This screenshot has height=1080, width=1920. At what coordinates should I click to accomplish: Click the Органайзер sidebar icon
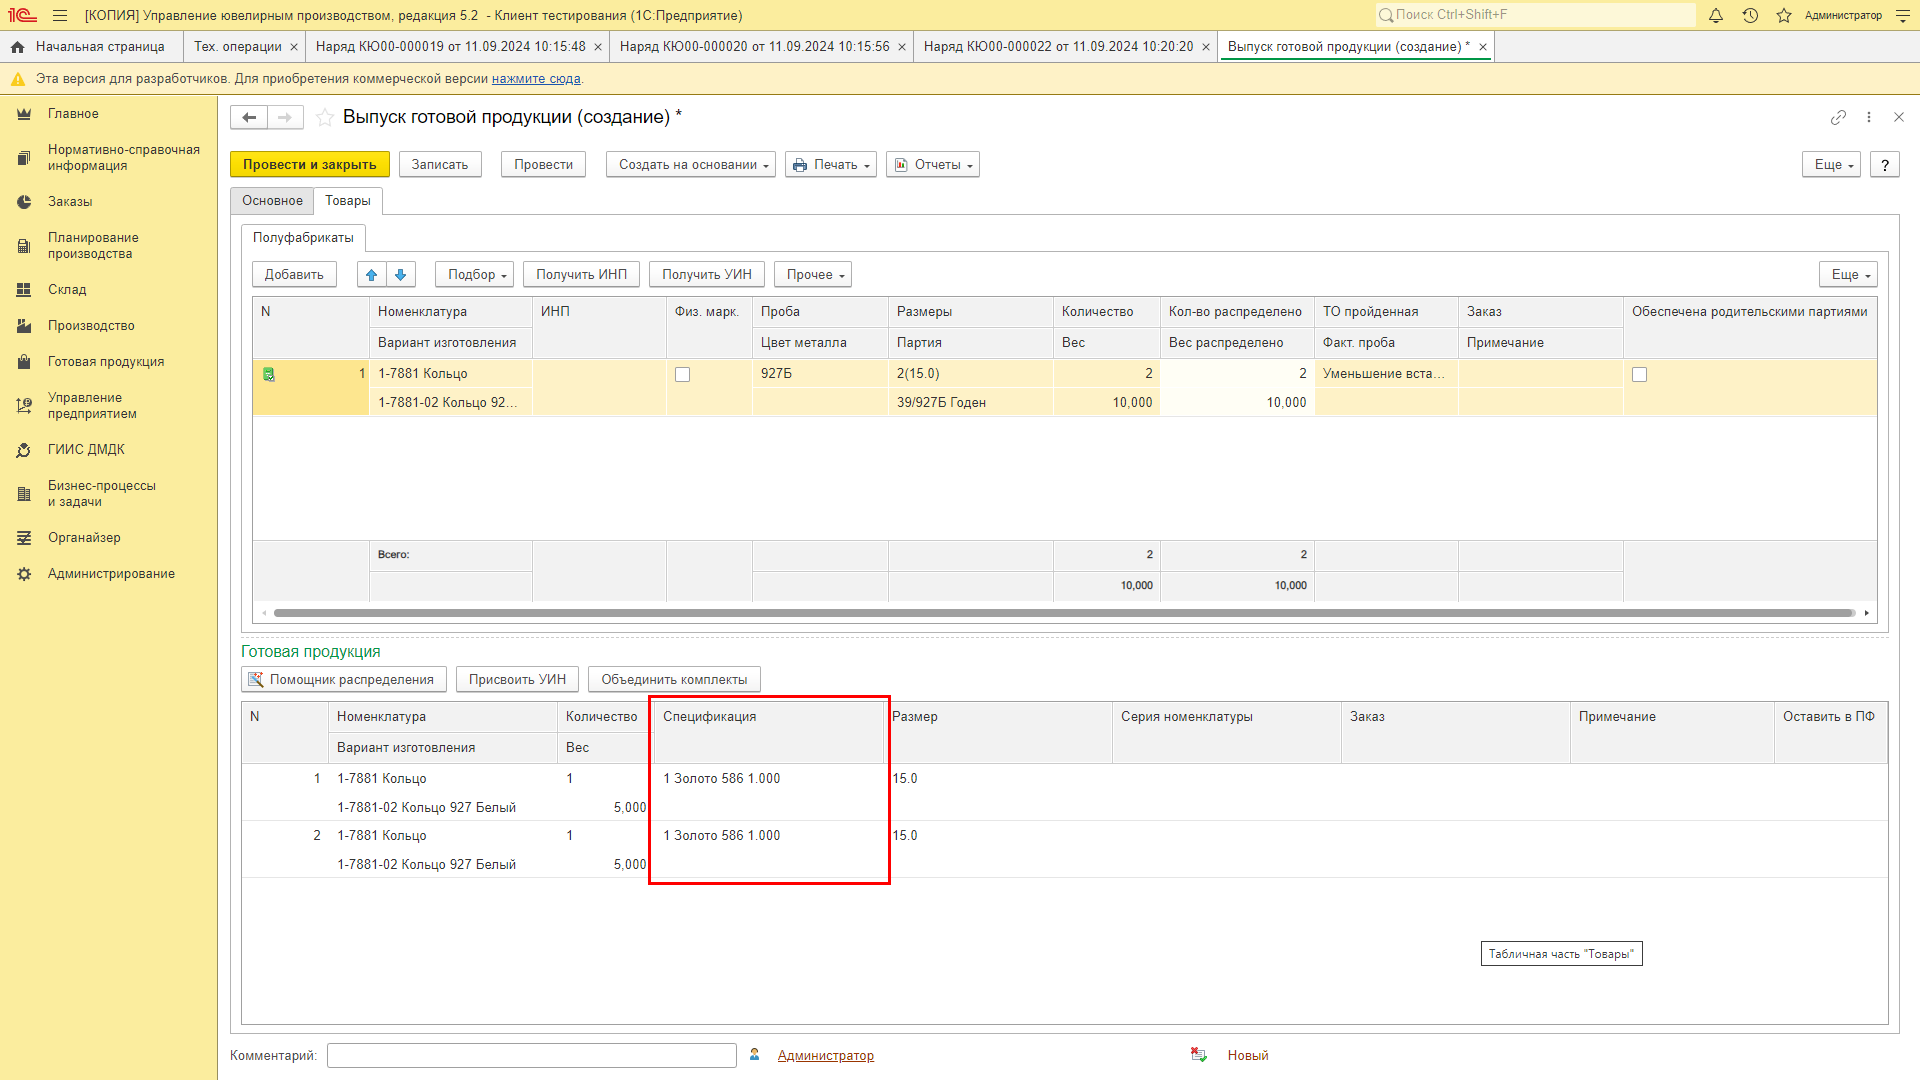(24, 538)
